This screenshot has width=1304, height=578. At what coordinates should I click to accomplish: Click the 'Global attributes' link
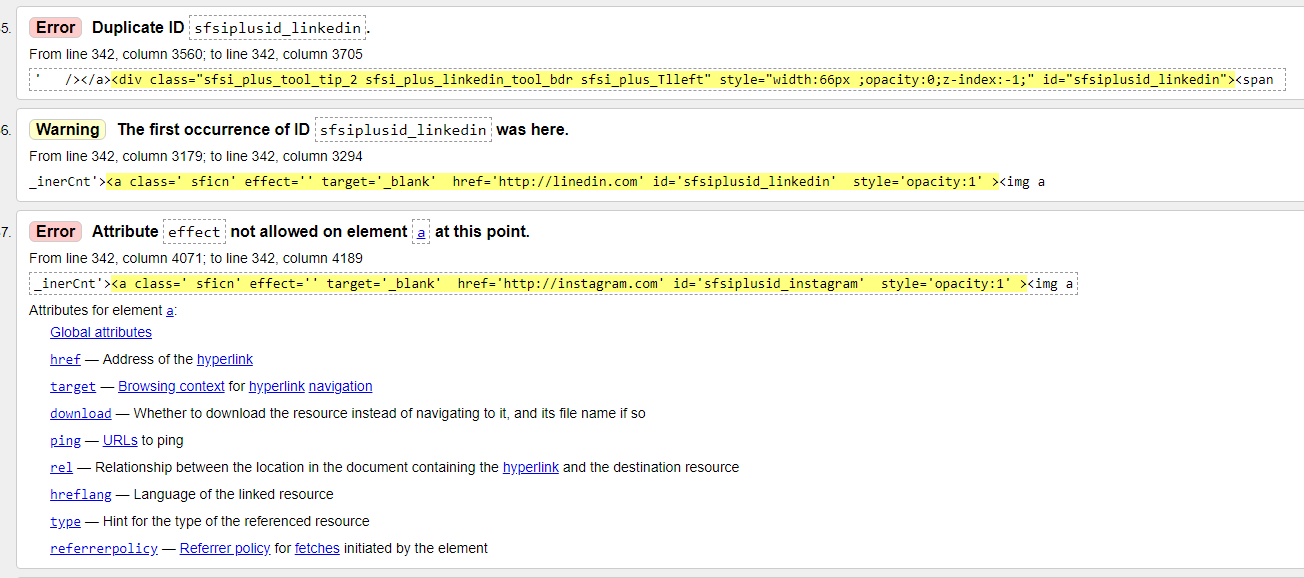101,332
